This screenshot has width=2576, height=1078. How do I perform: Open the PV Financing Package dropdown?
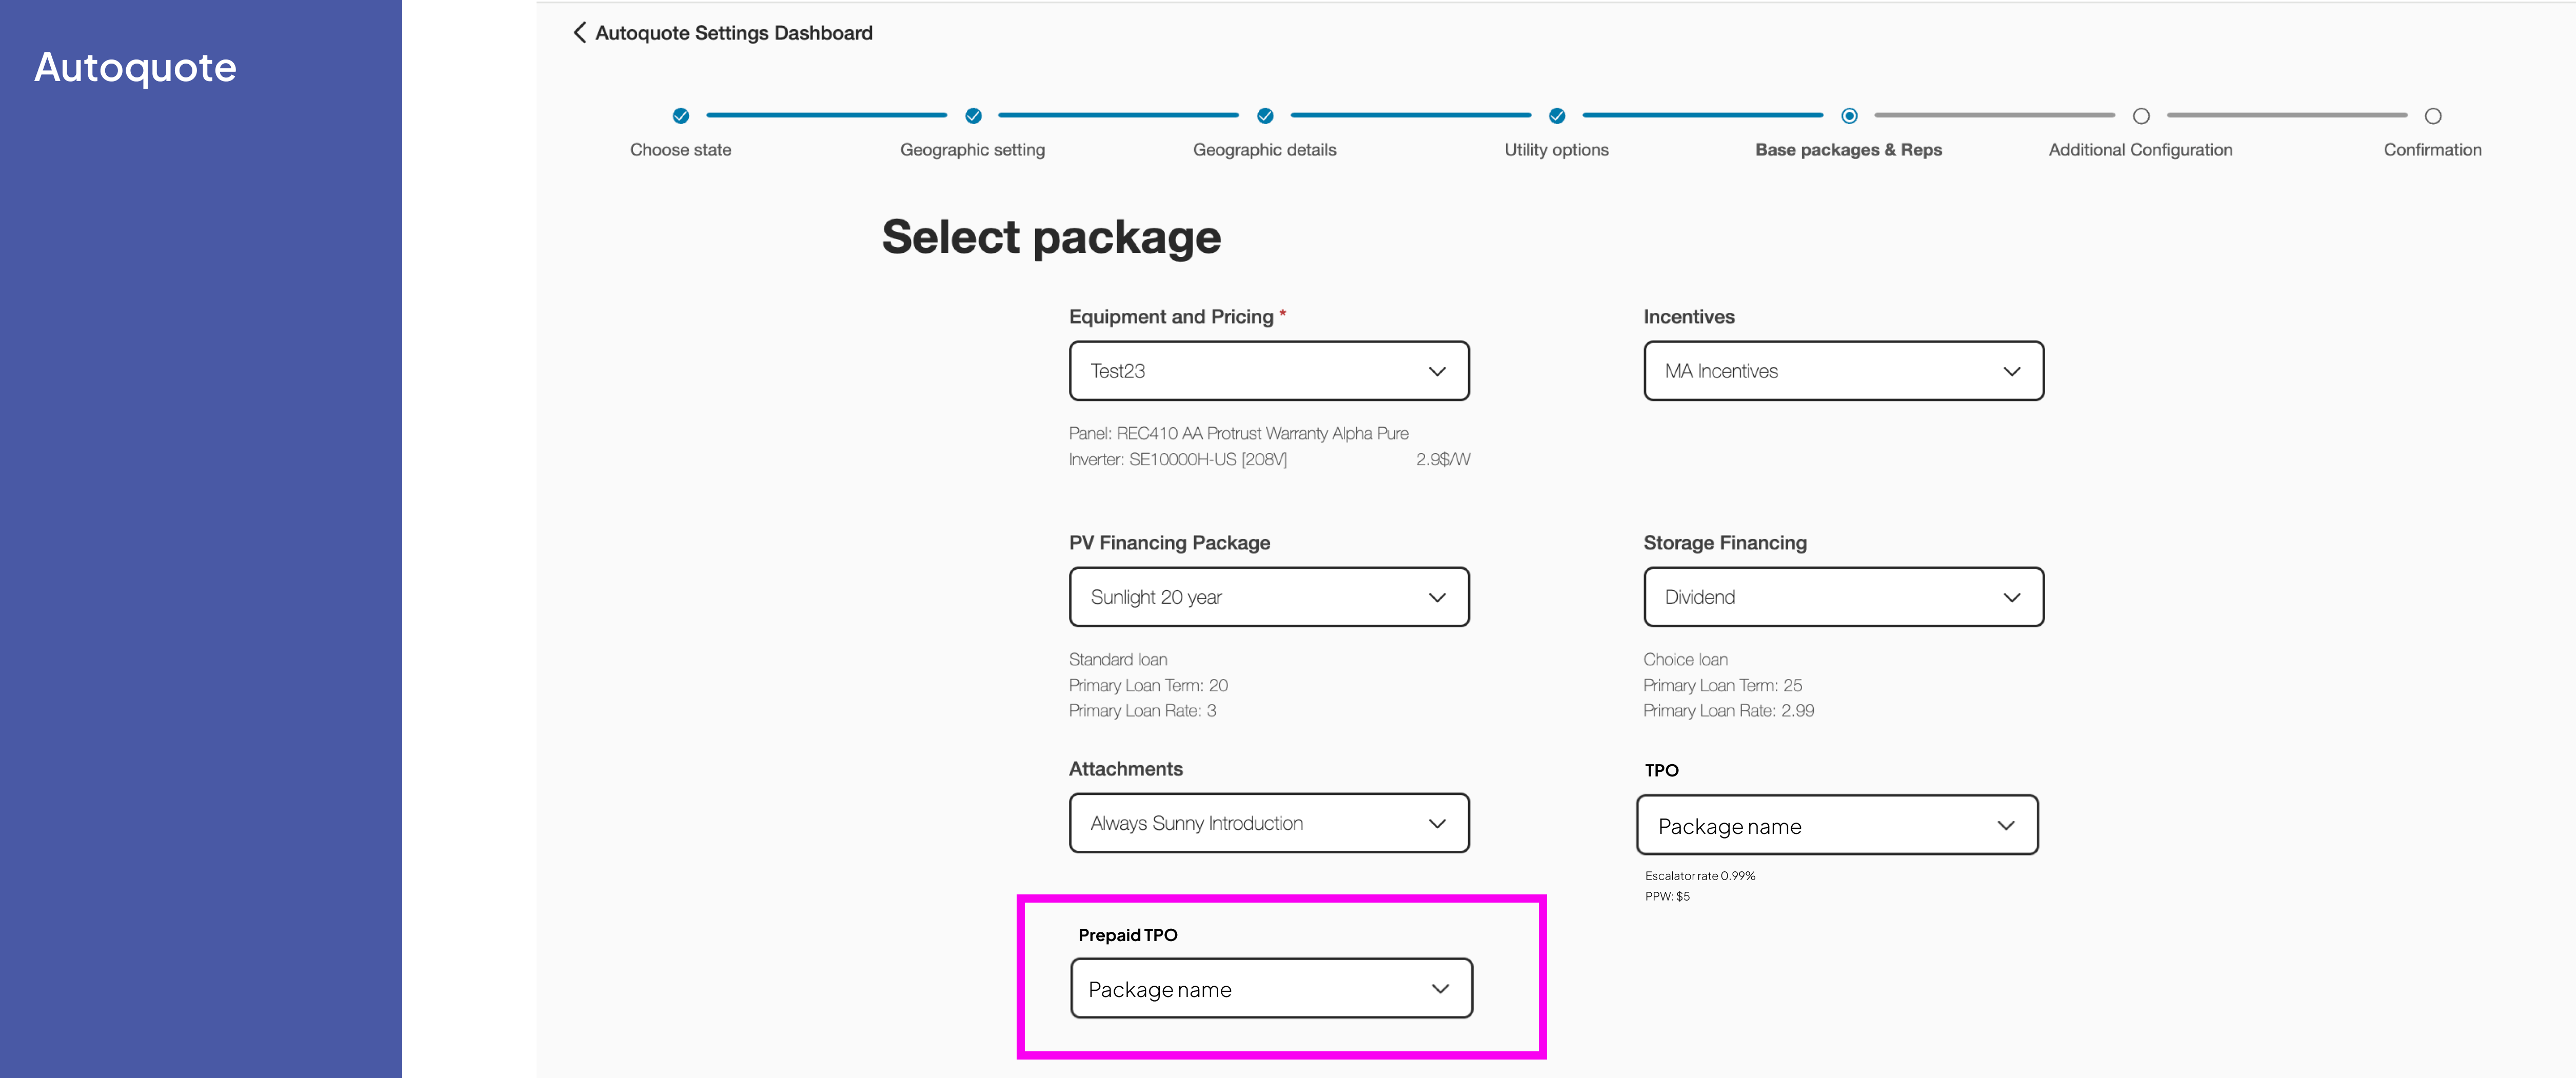1269,597
